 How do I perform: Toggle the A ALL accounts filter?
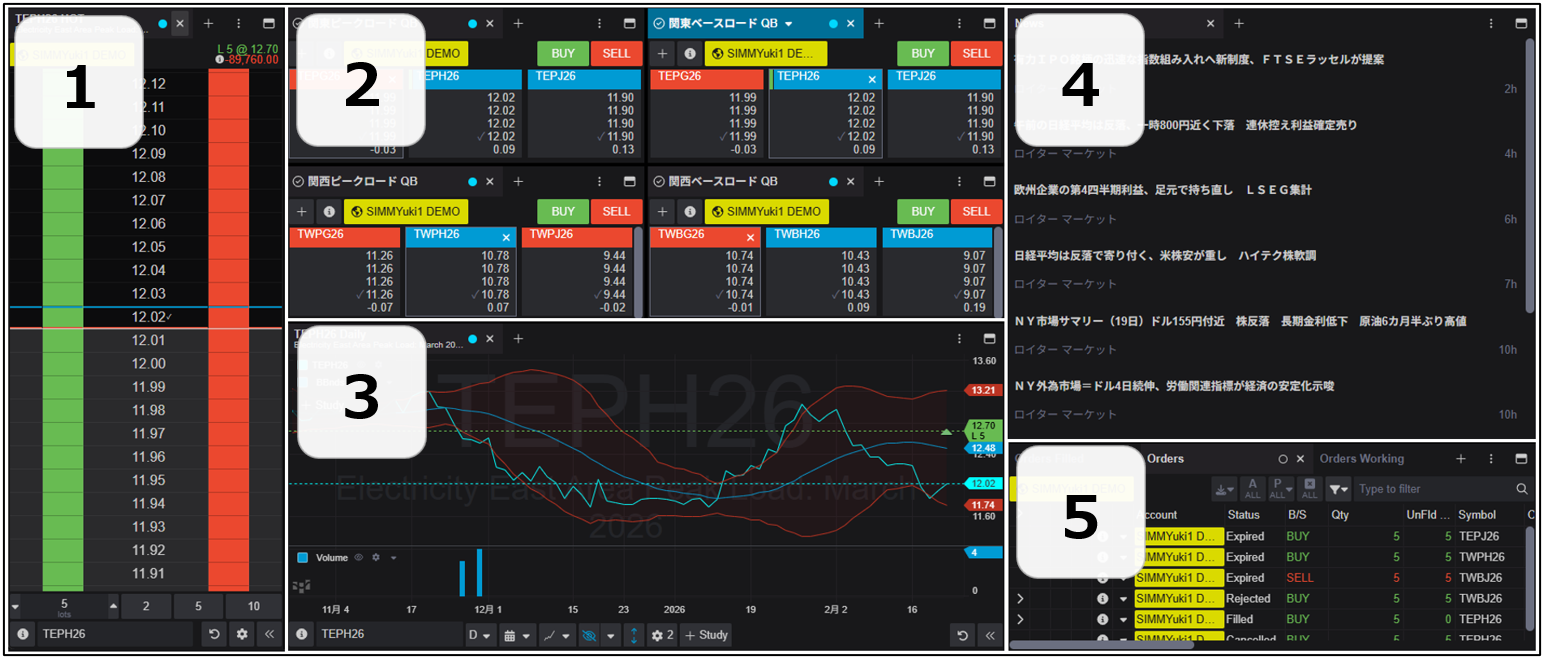pyautogui.click(x=1252, y=489)
